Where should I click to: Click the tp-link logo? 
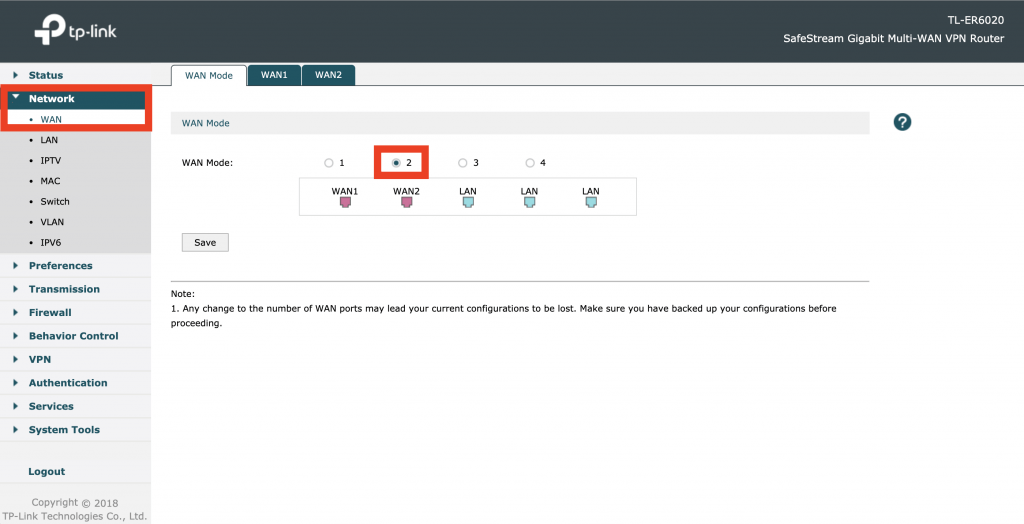(x=76, y=32)
